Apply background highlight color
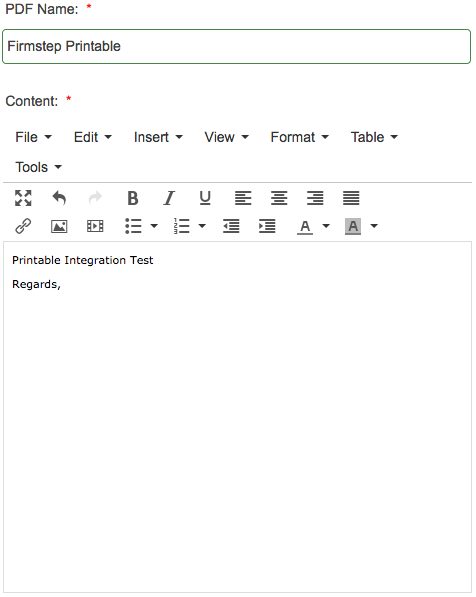The image size is (476, 597). tap(353, 226)
